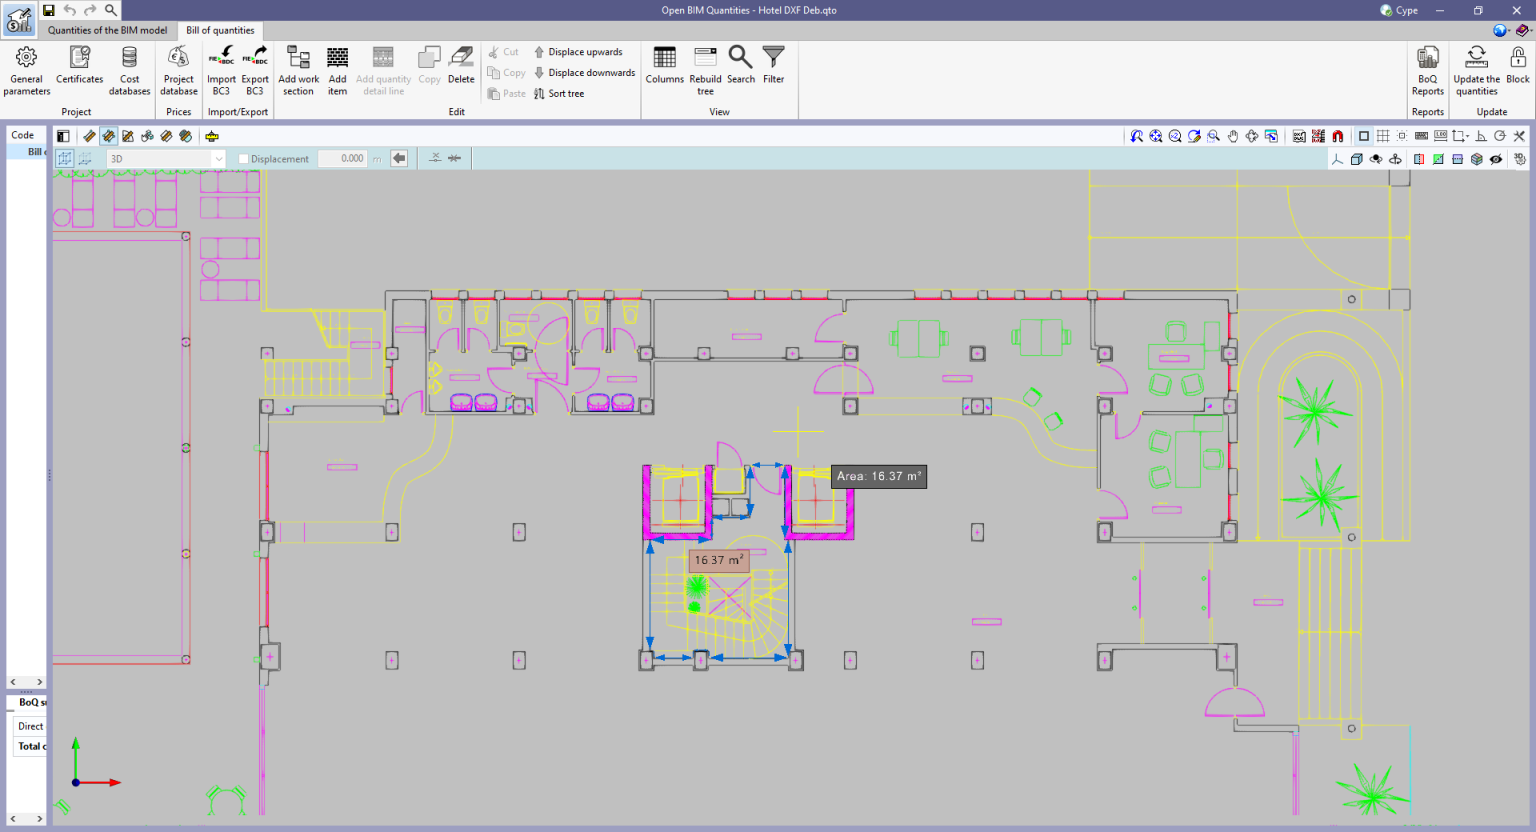Add work section
This screenshot has width=1536, height=832.
tap(298, 70)
